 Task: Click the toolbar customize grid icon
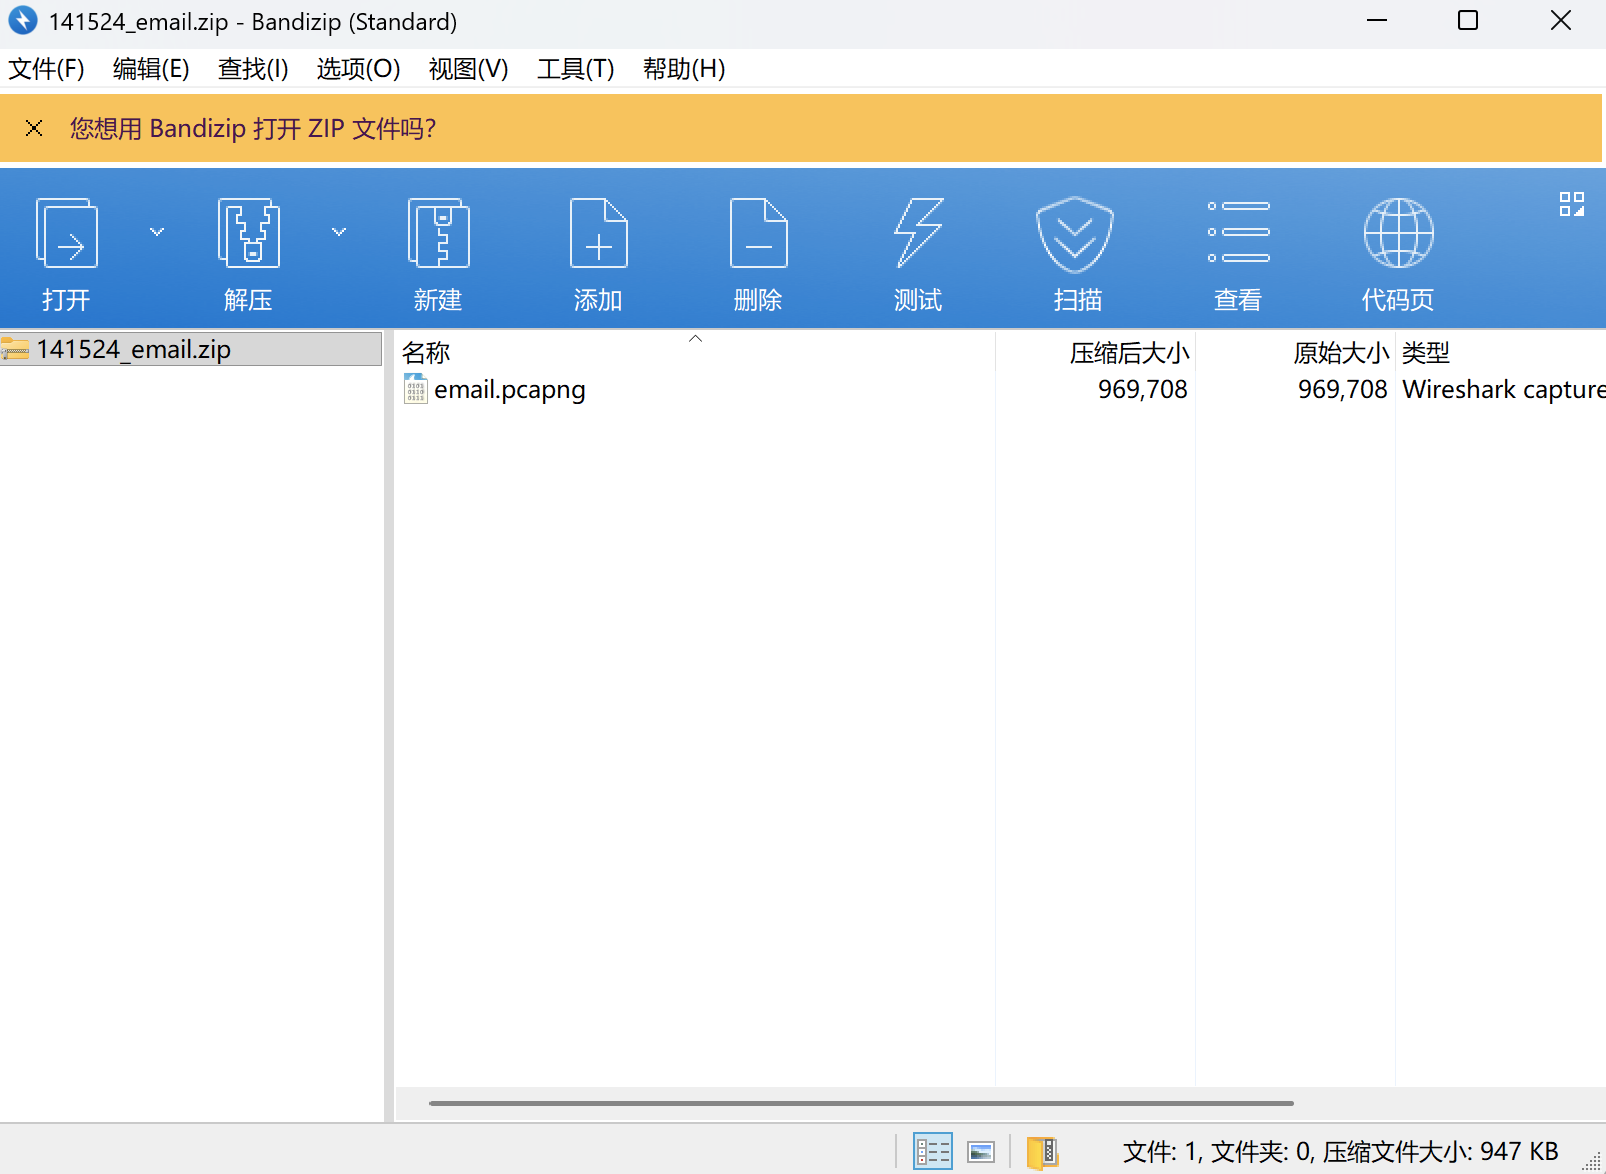(1572, 204)
